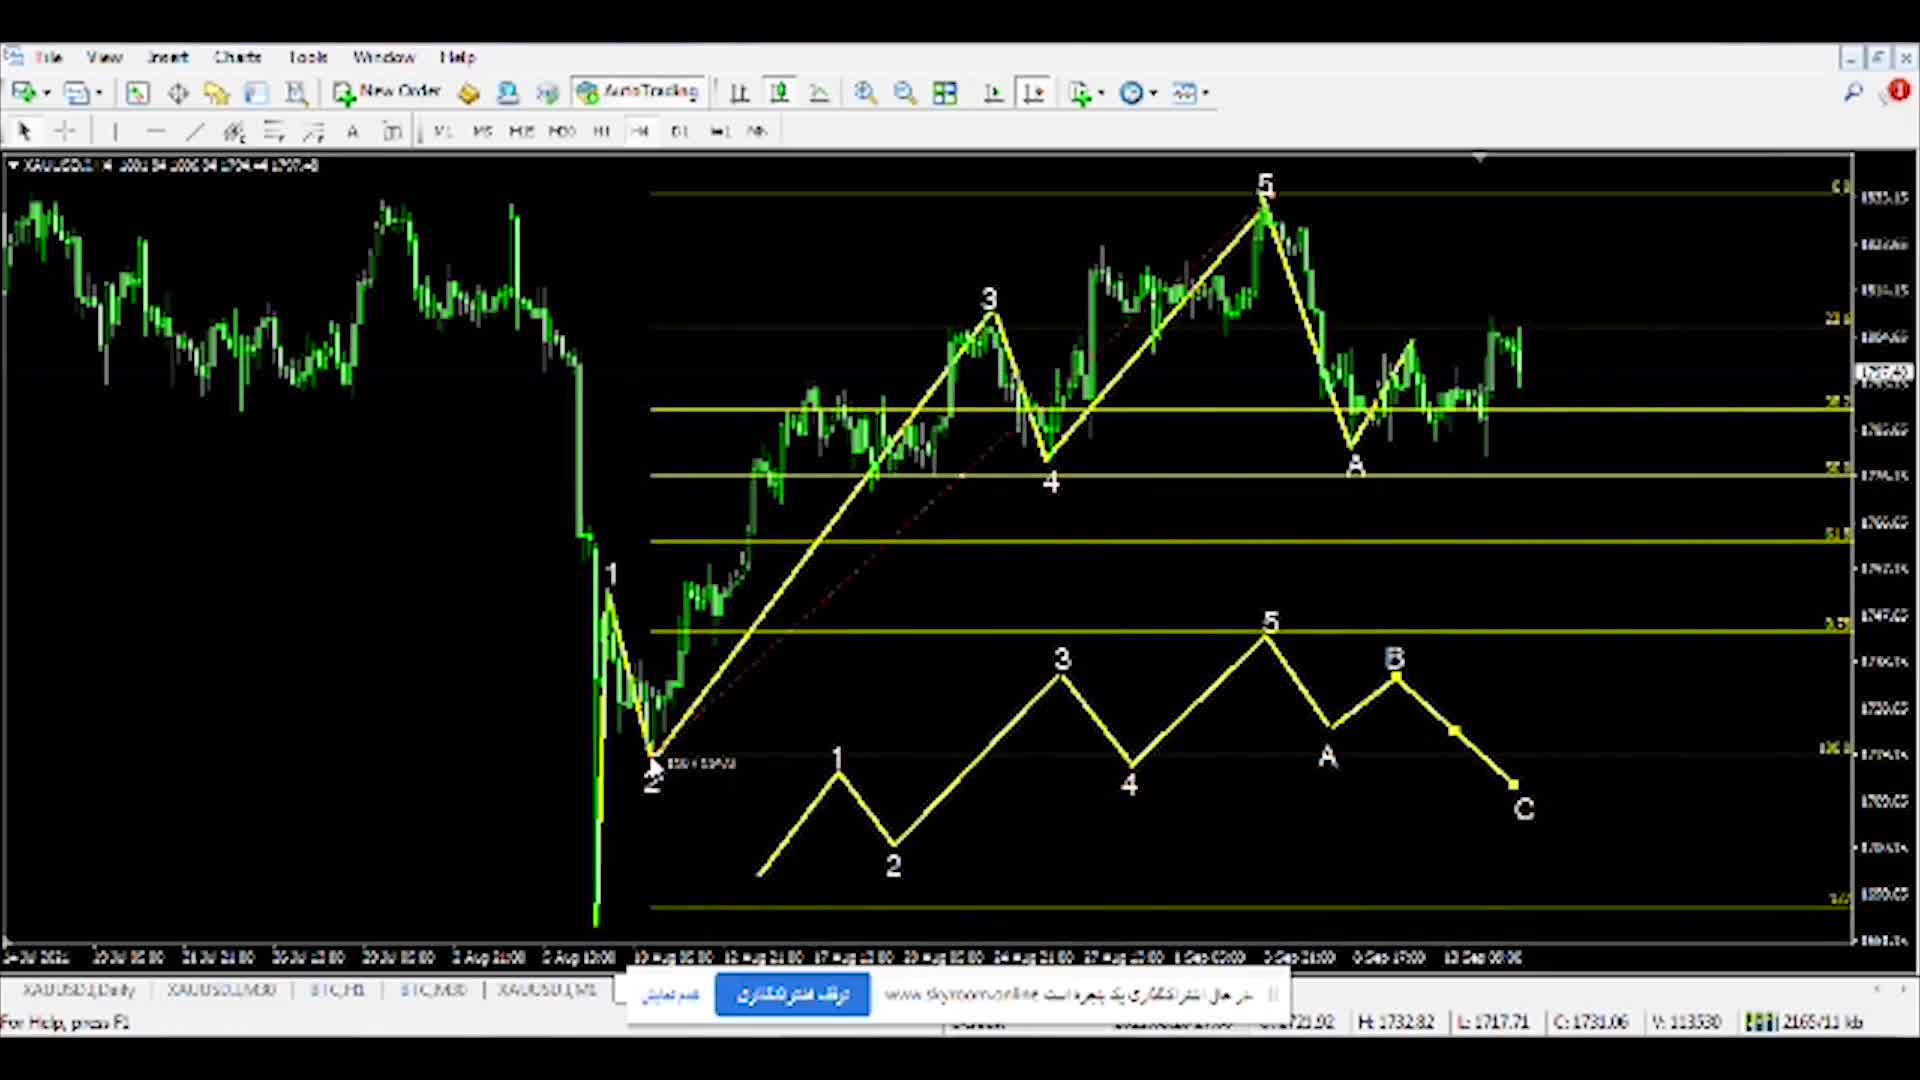Enable the Chart Shift button
The image size is (1920, 1080).
(x=1033, y=93)
